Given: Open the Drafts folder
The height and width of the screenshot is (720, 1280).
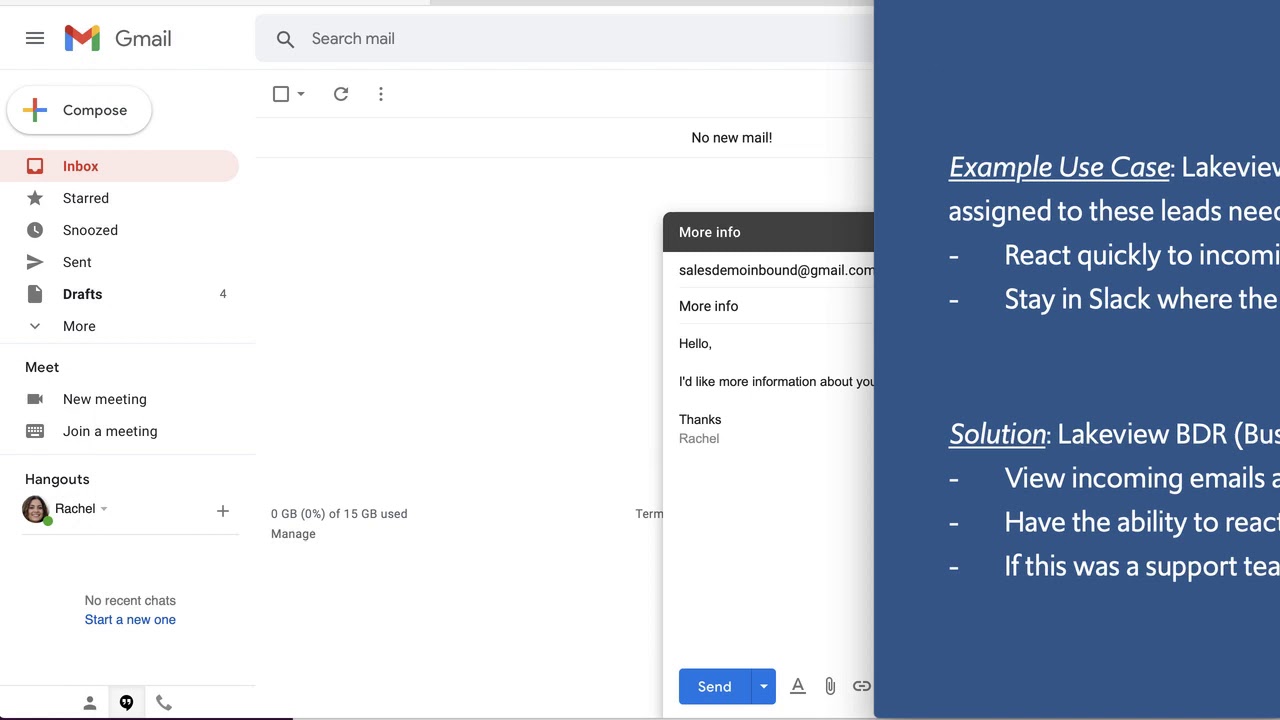Looking at the screenshot, I should tap(119, 294).
